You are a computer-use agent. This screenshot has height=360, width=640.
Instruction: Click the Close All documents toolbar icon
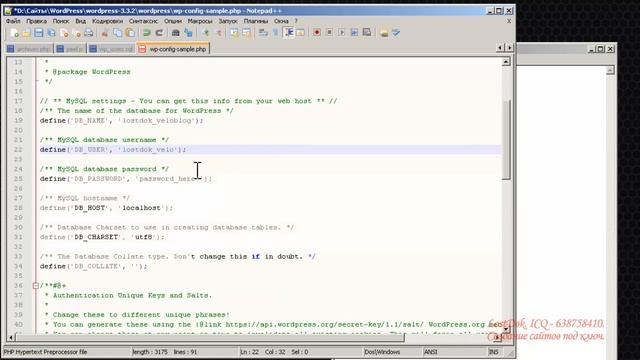(x=76, y=33)
